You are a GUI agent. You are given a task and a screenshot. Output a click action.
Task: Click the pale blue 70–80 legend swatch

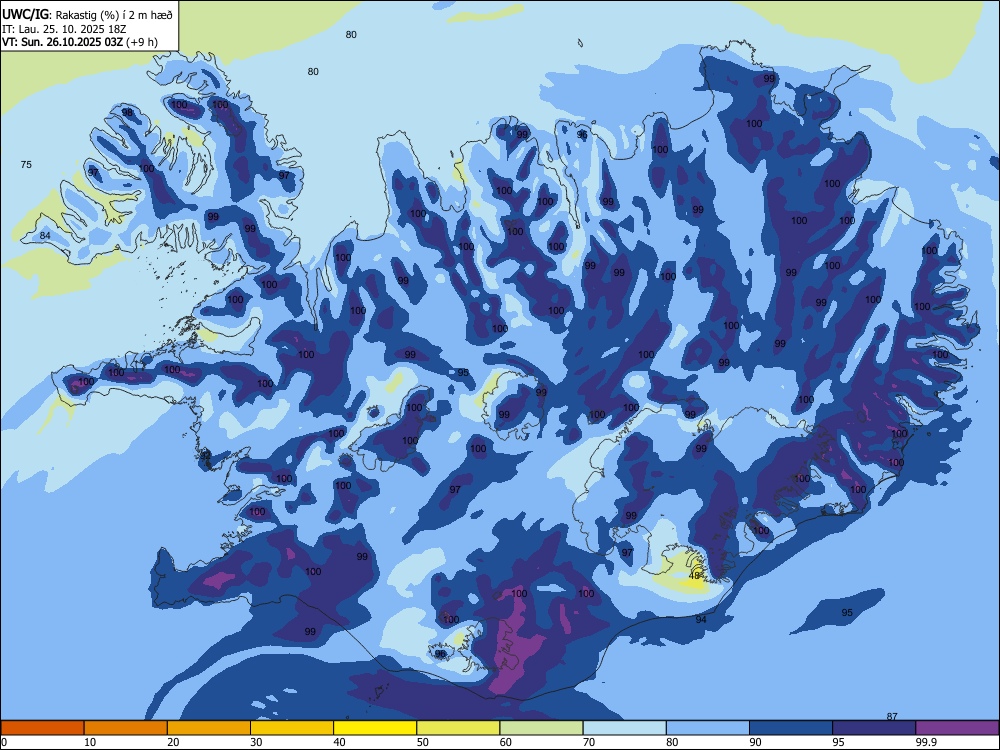tap(624, 728)
